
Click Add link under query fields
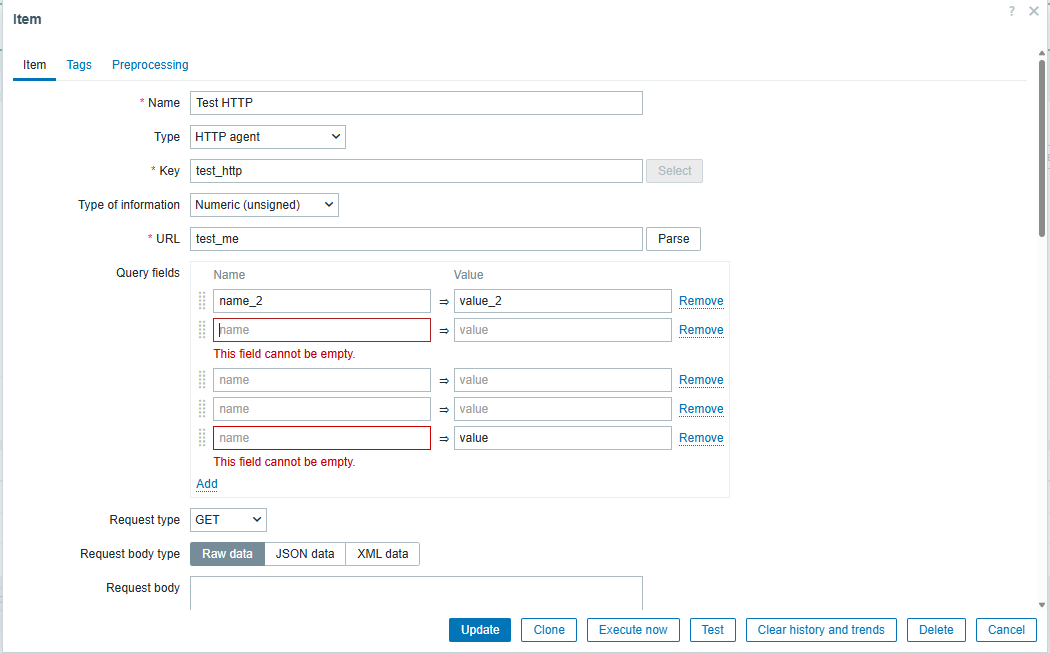(206, 484)
